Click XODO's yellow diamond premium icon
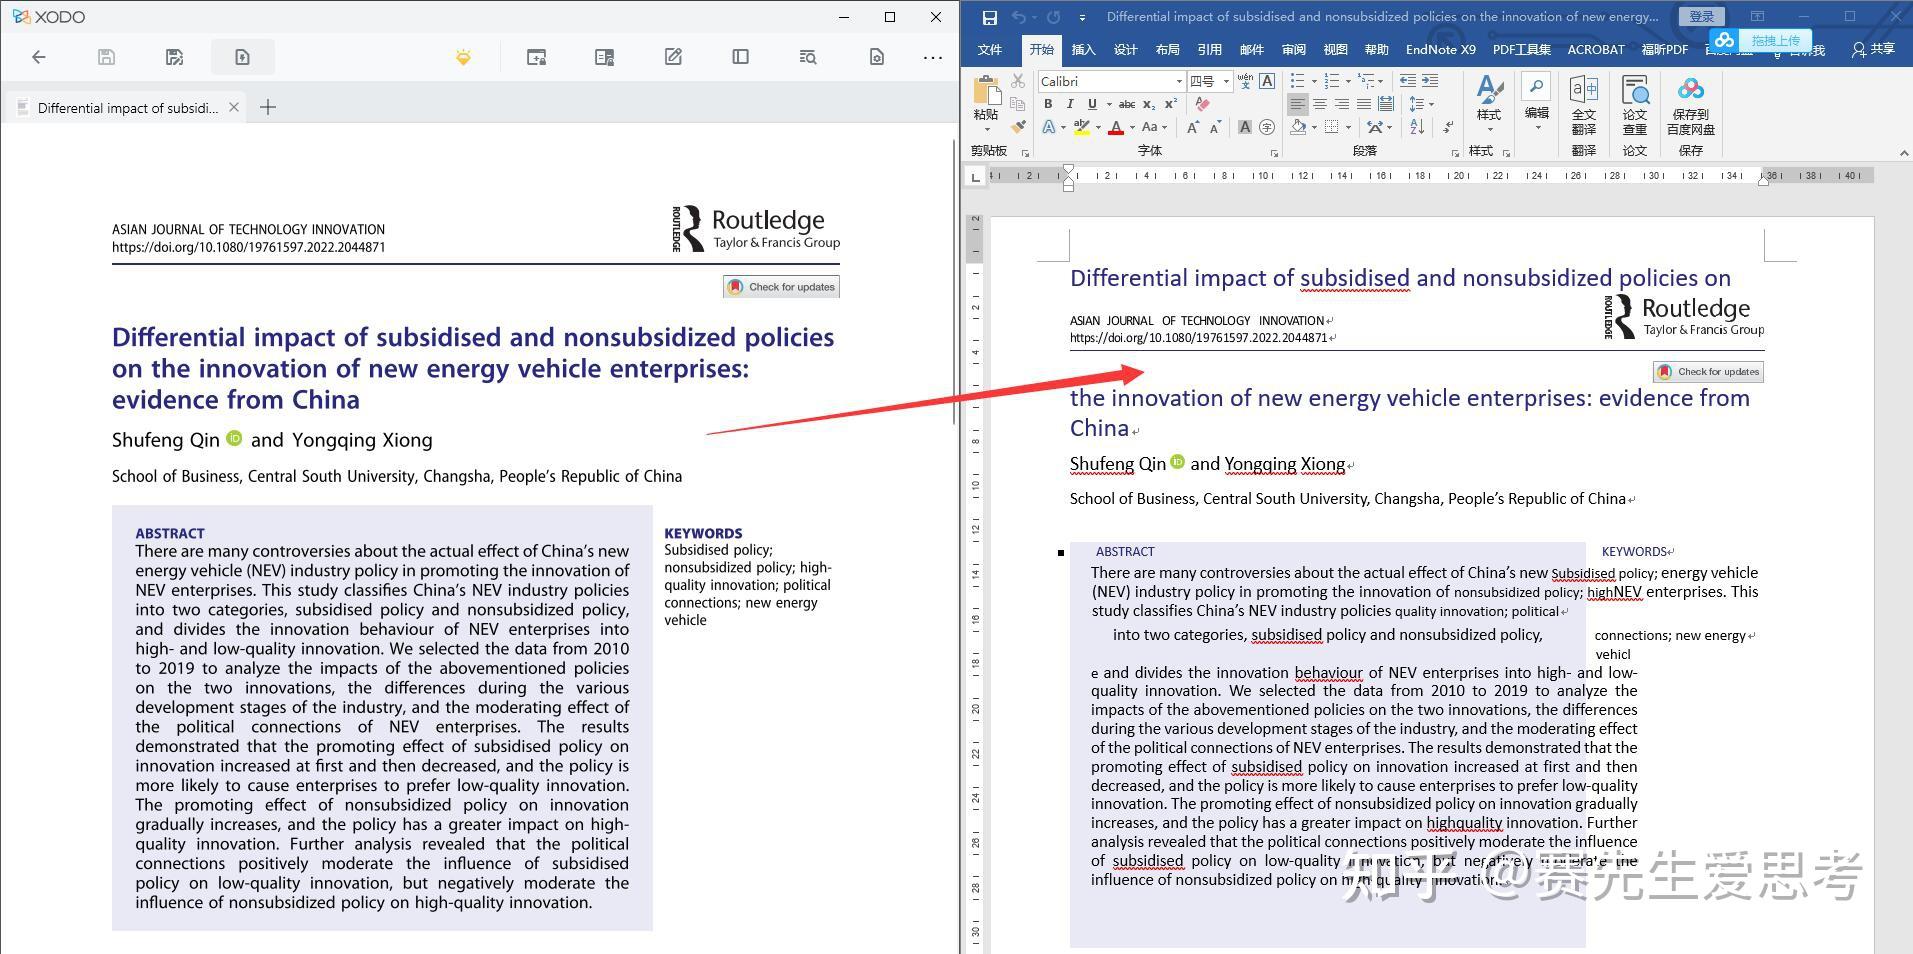Viewport: 1913px width, 954px height. [x=463, y=57]
